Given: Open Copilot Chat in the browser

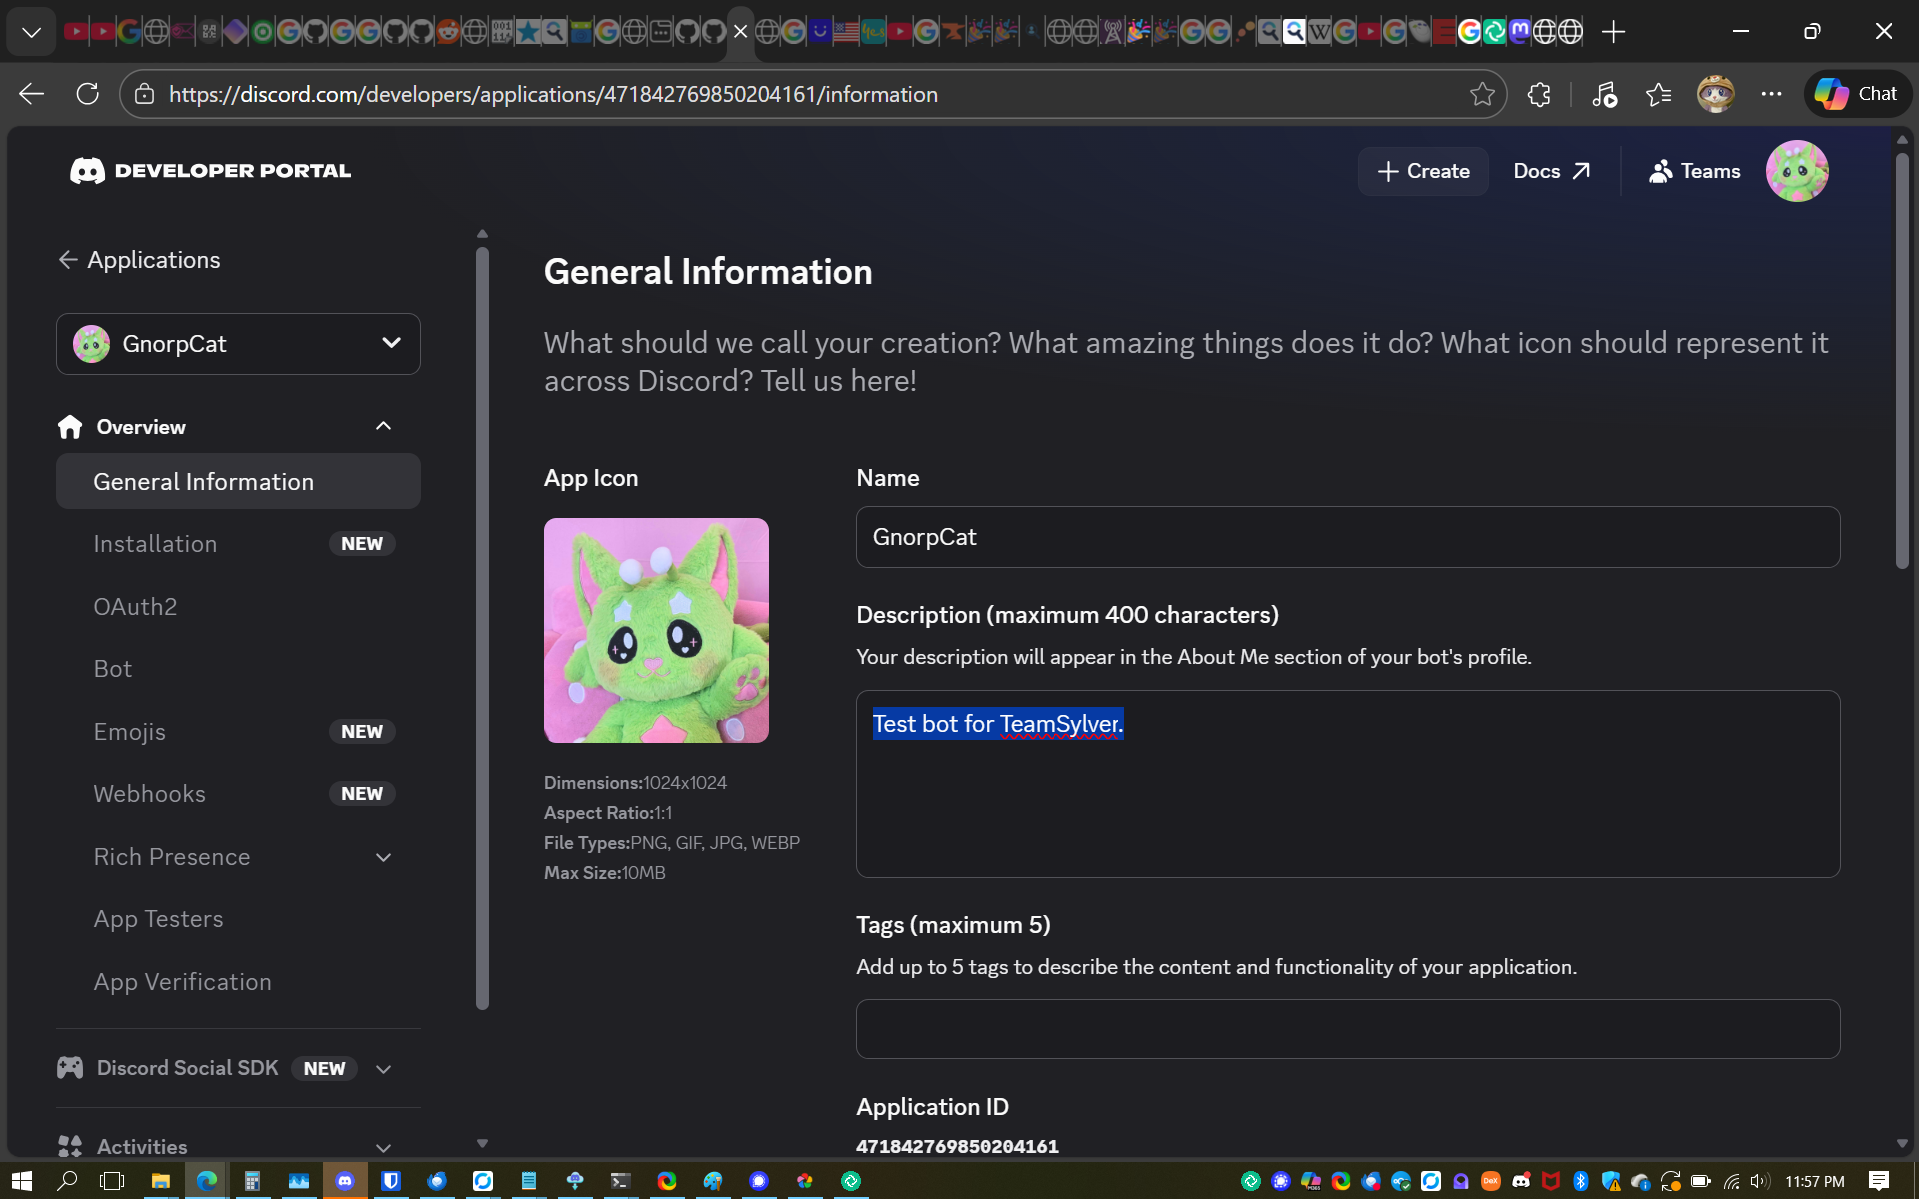Looking at the screenshot, I should pos(1857,94).
